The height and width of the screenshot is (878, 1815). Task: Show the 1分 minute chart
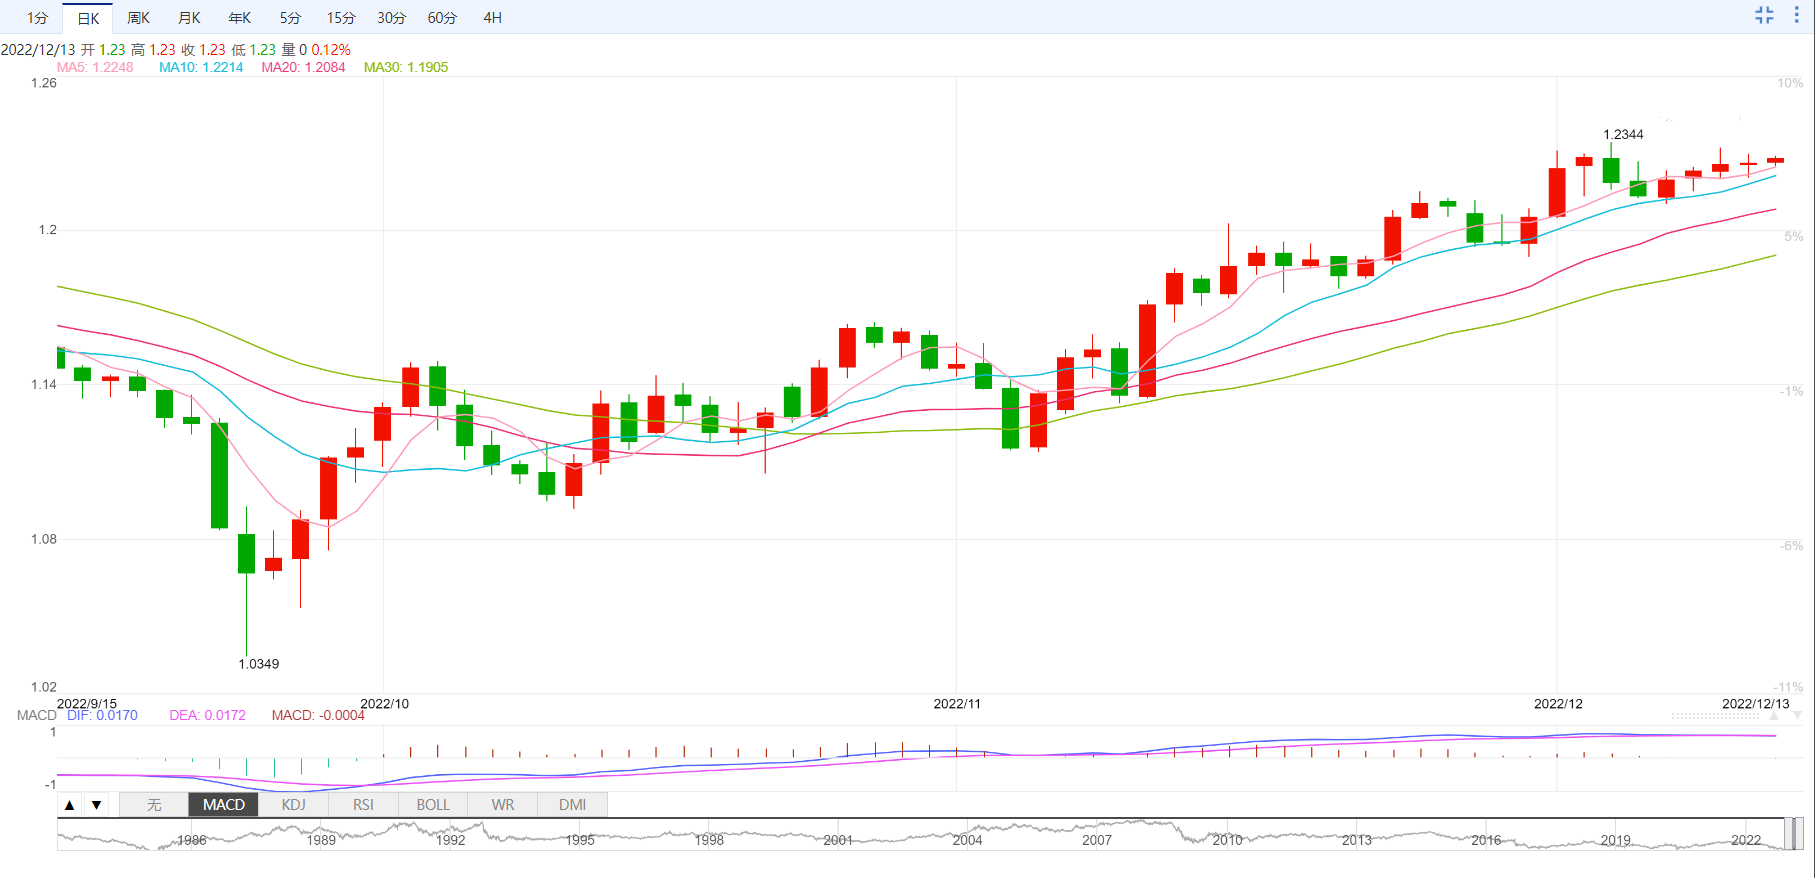pos(37,18)
